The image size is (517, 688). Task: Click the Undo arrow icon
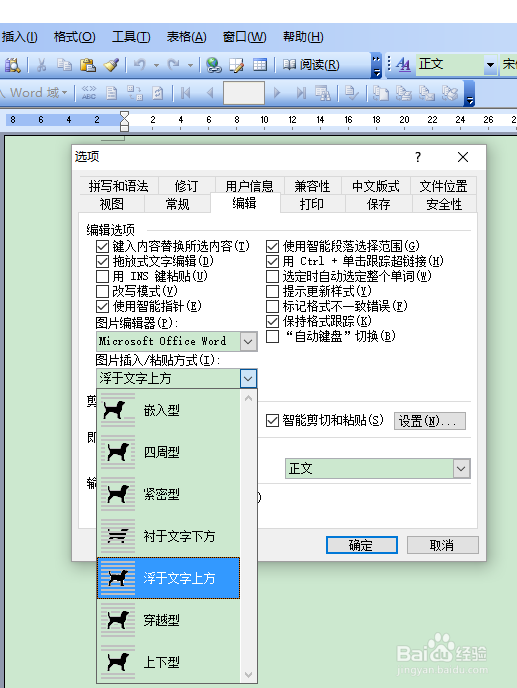[x=140, y=65]
